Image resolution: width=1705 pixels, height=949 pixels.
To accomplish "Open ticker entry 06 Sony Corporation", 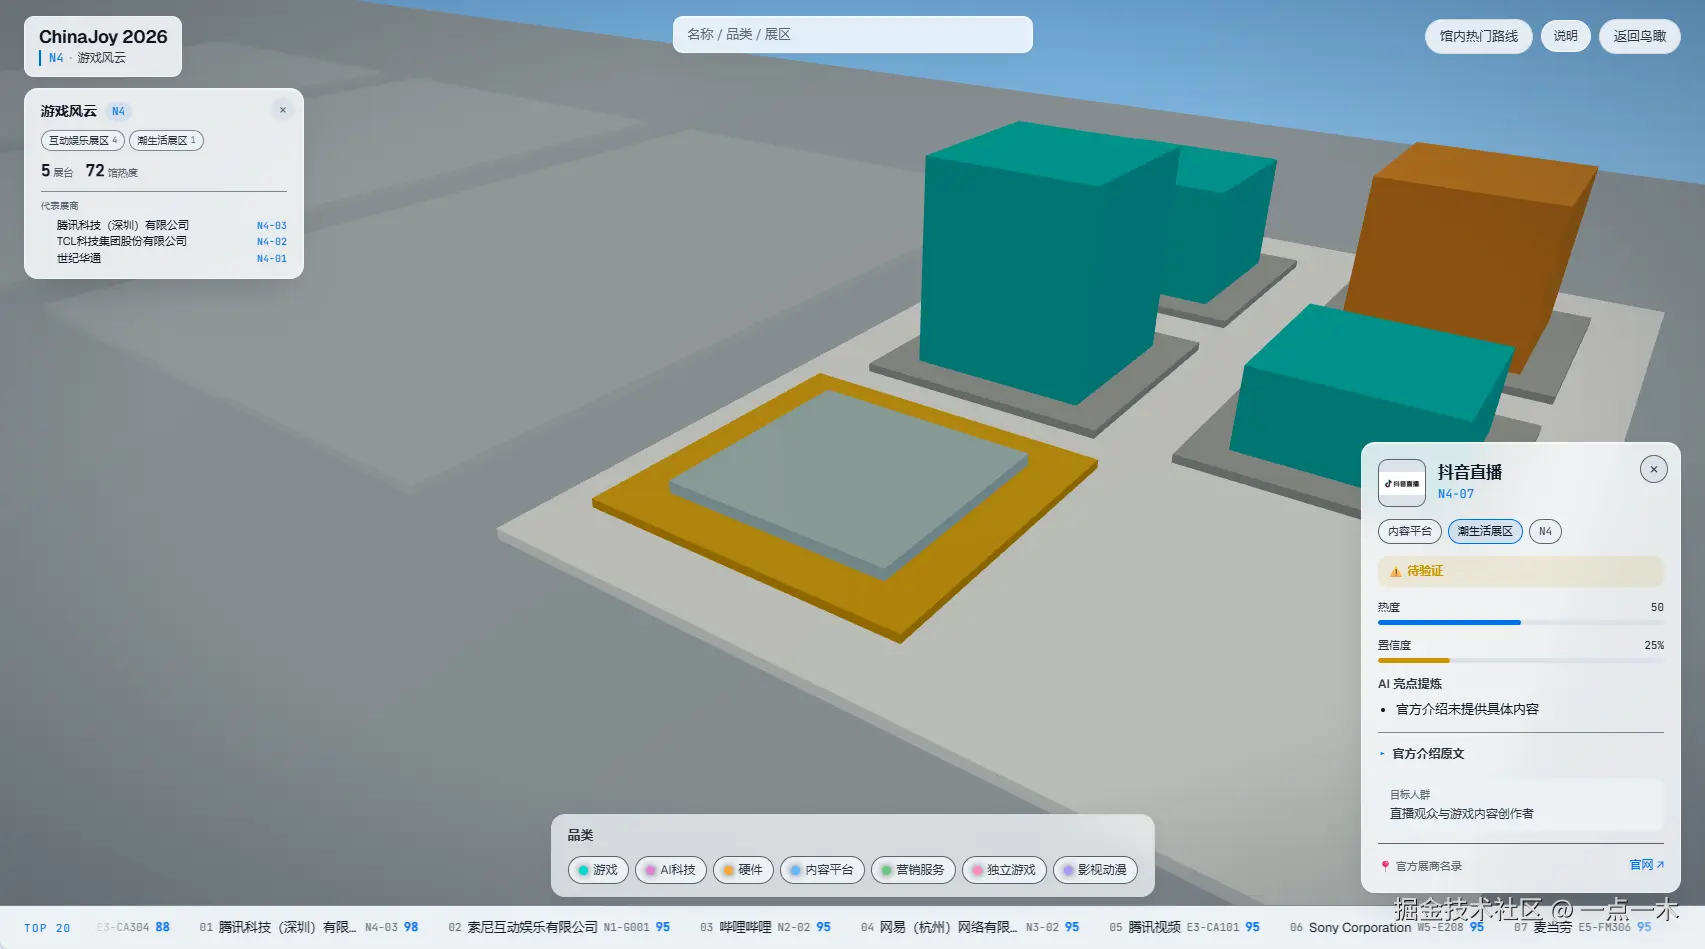I will (1387, 928).
